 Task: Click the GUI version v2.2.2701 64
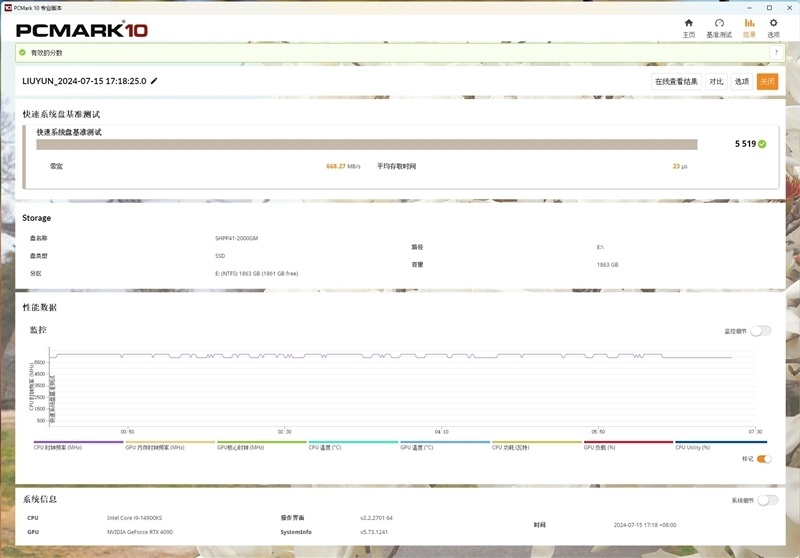[376, 518]
